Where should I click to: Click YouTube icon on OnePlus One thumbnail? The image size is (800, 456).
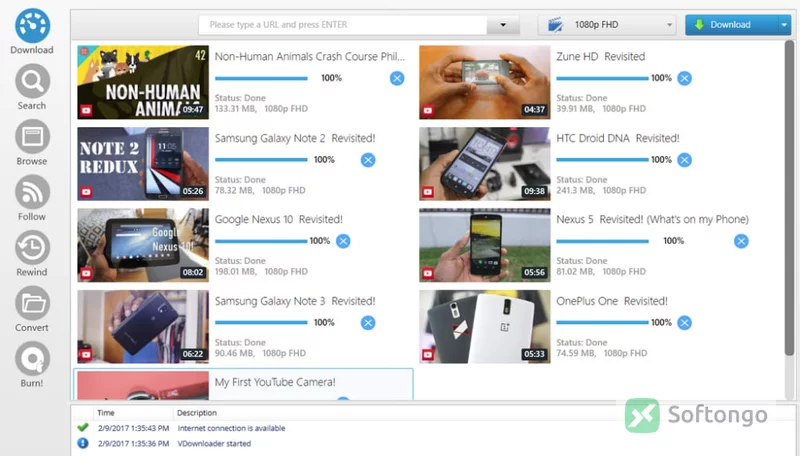click(428, 354)
